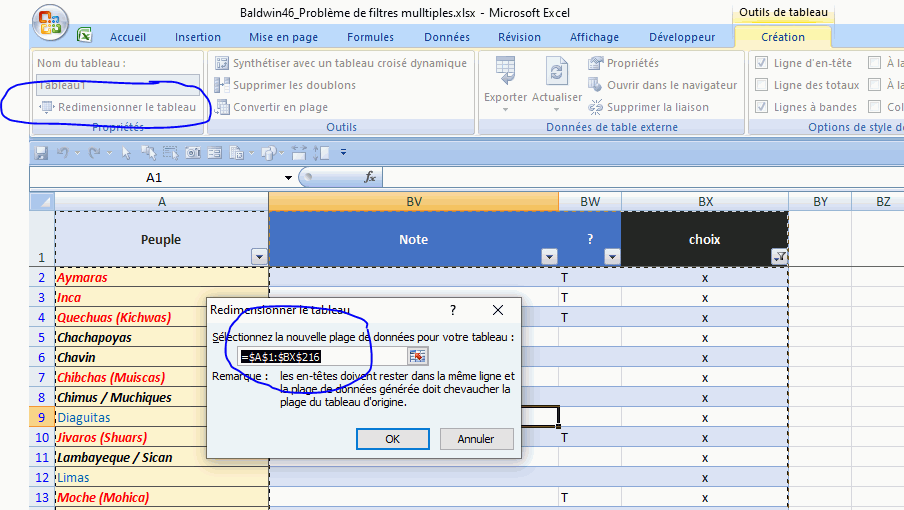The height and width of the screenshot is (510, 904).
Task: Click the Undo arrow icon
Action: (62, 153)
